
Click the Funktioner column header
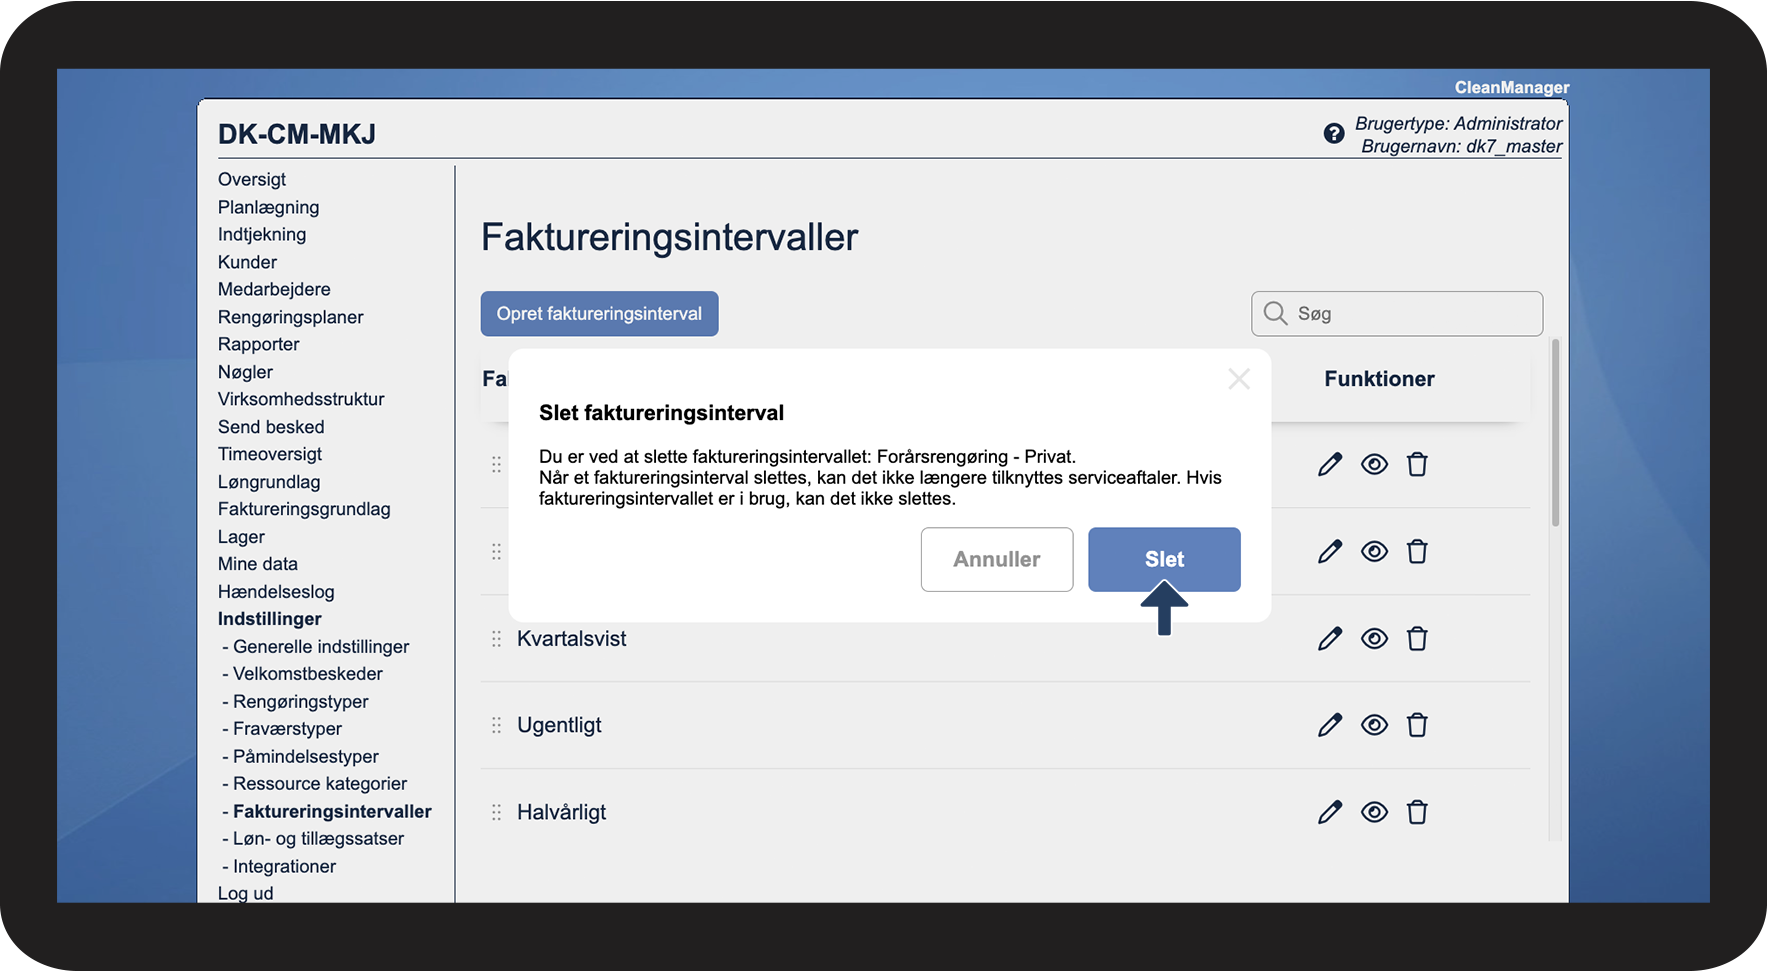pos(1379,379)
